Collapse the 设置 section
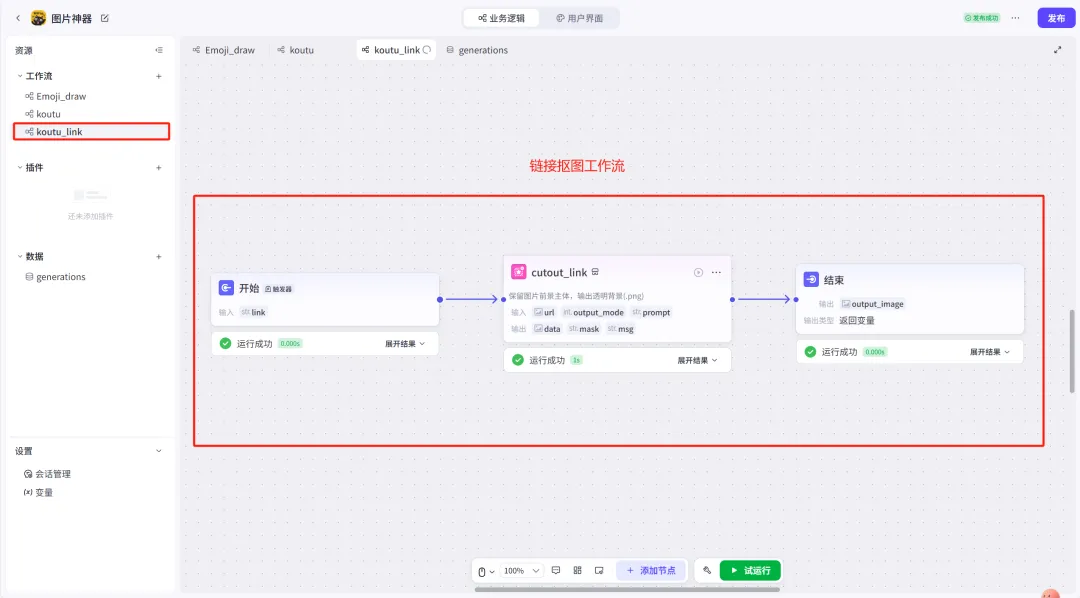Viewport: 1080px width, 598px height. pyautogui.click(x=159, y=451)
